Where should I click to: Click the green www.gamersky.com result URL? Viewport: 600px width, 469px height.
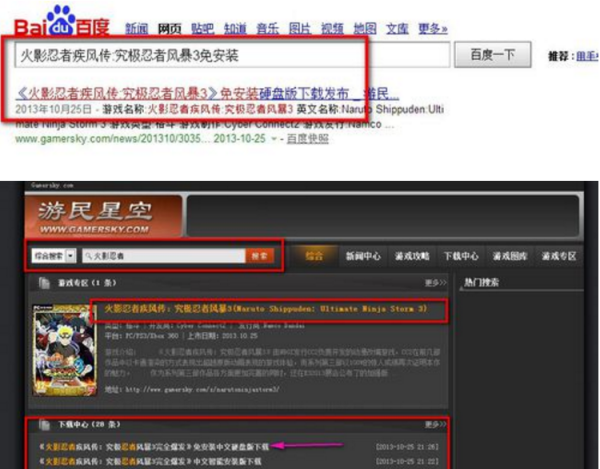pyautogui.click(x=113, y=138)
